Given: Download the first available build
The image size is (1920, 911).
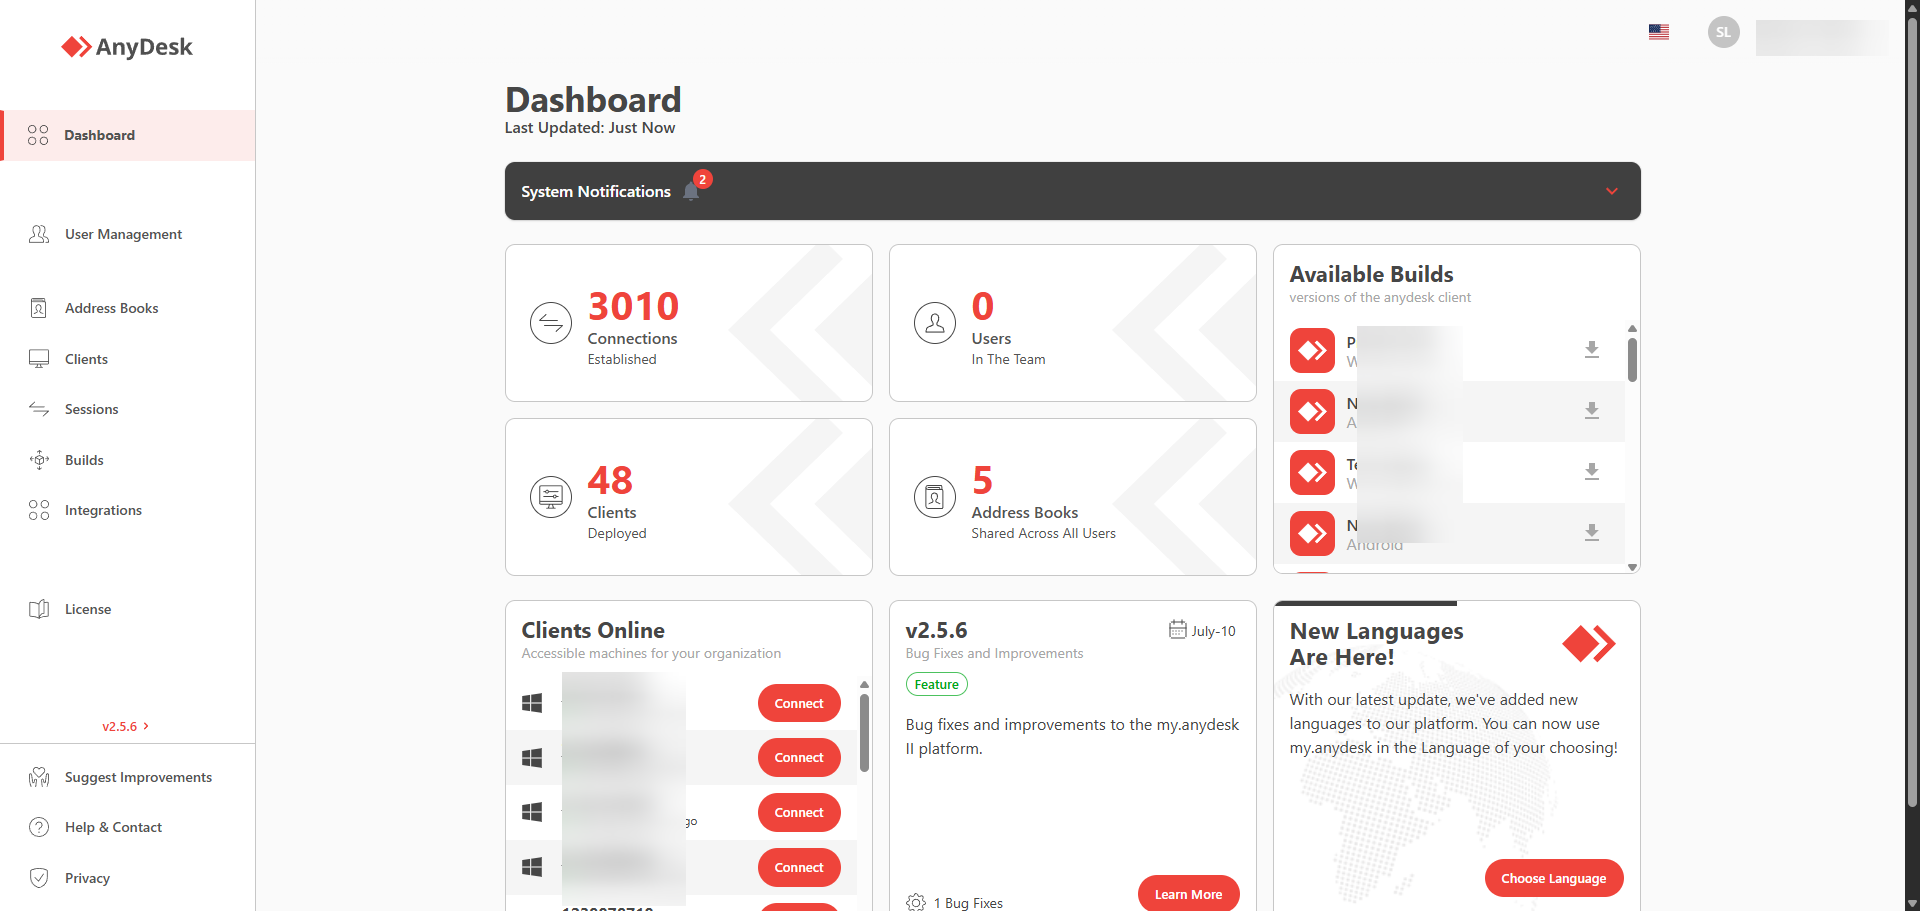Looking at the screenshot, I should tap(1592, 350).
